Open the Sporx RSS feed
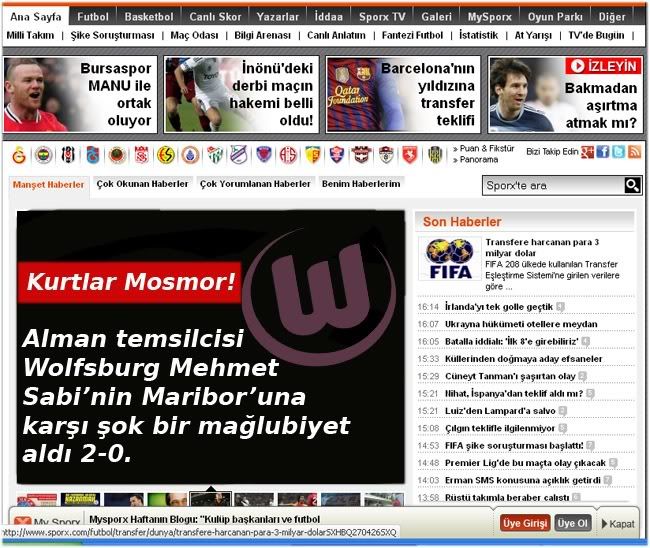 point(634,152)
